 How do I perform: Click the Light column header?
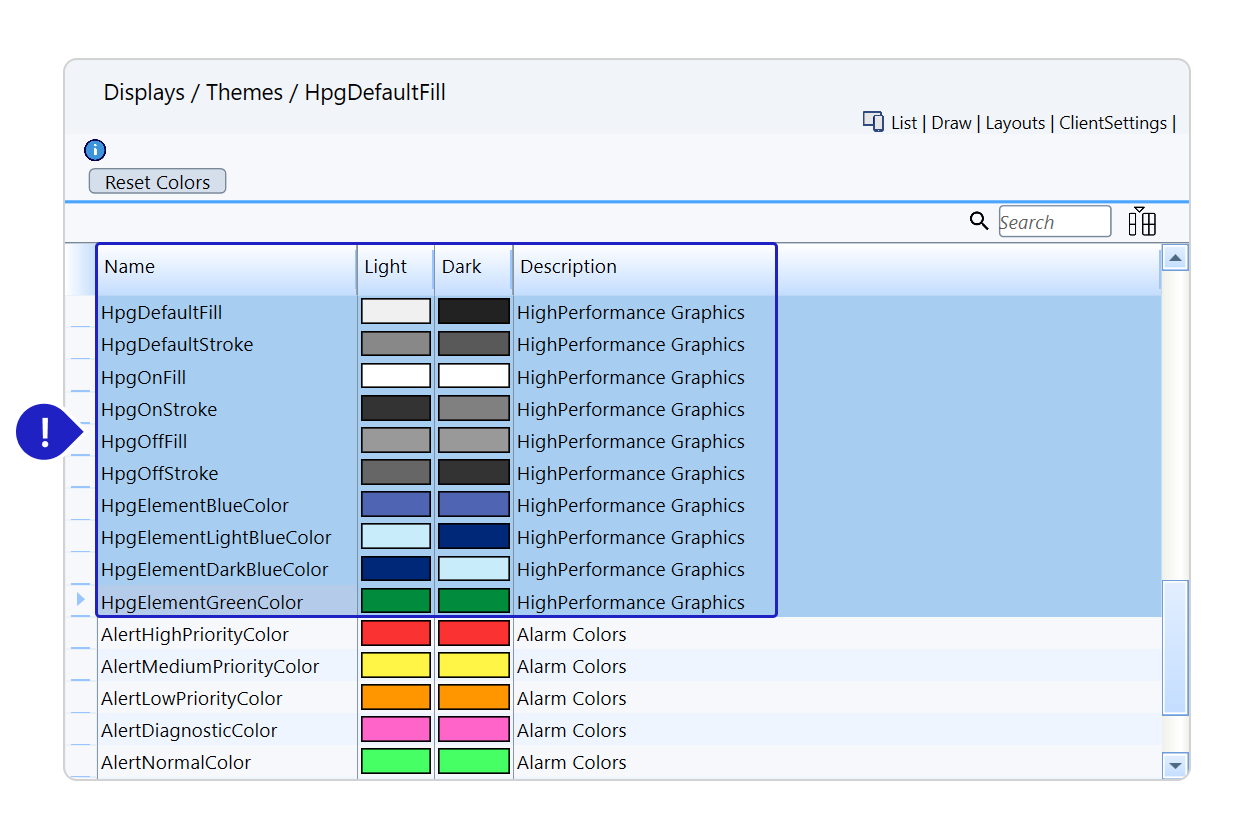386,267
